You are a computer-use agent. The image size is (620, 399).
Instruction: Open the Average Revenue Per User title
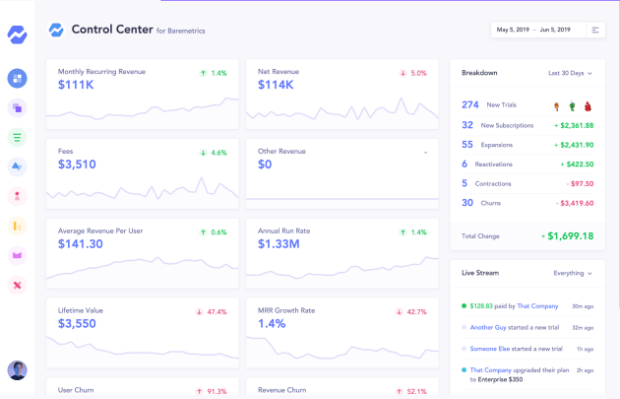[100, 231]
